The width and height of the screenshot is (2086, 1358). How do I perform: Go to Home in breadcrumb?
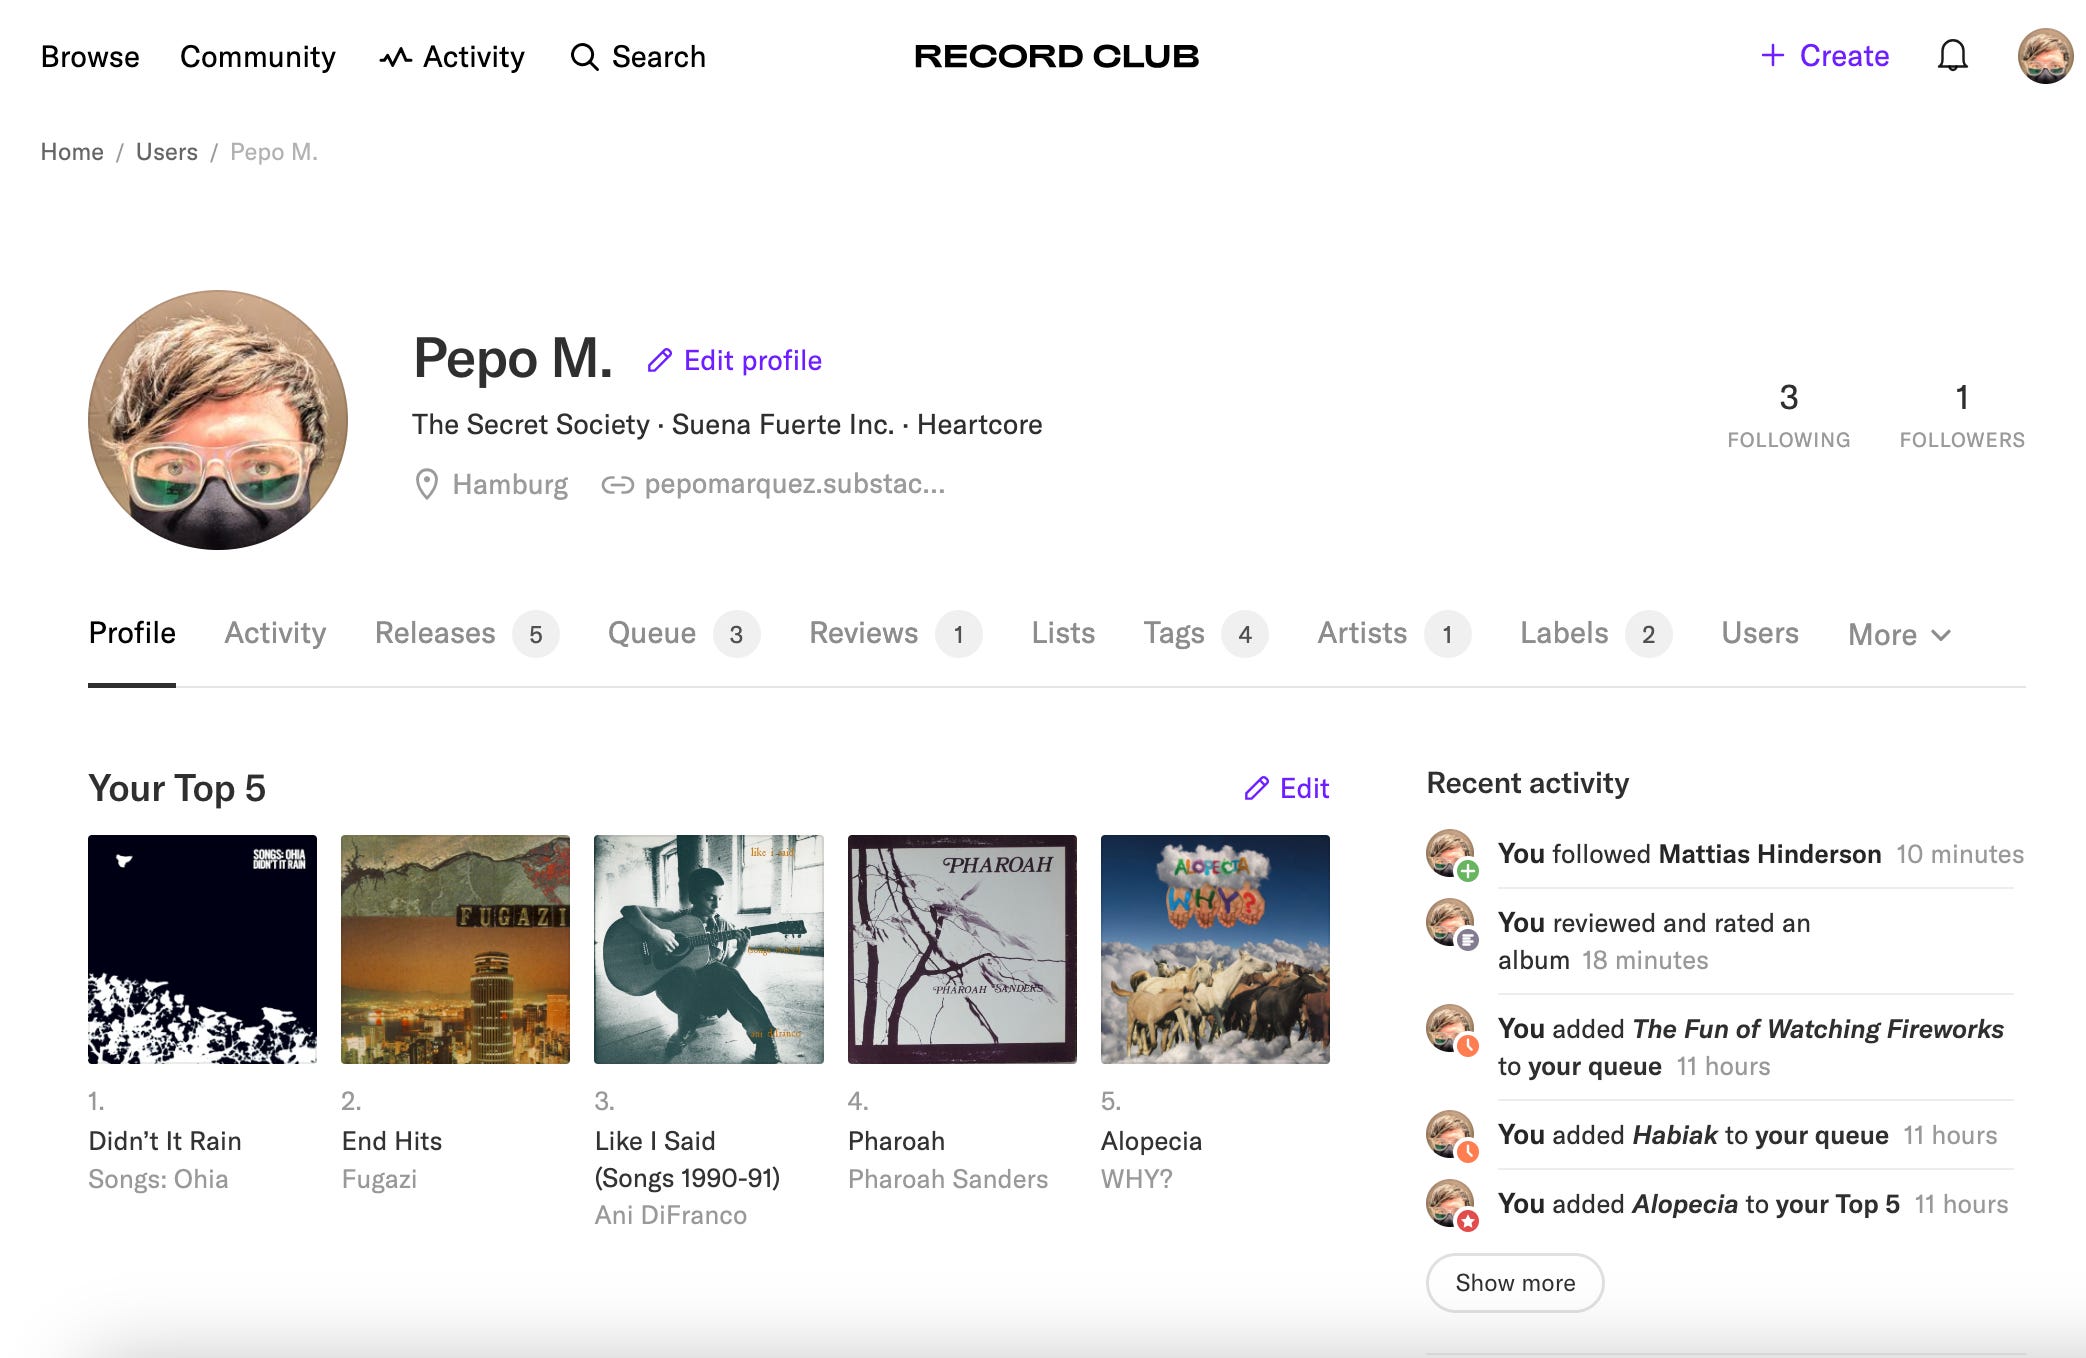72,152
